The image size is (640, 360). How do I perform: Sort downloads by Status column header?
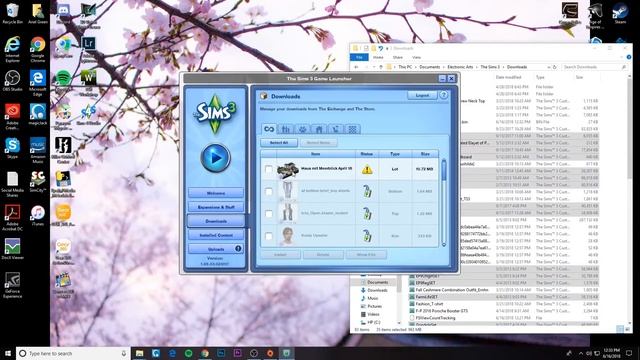367,154
